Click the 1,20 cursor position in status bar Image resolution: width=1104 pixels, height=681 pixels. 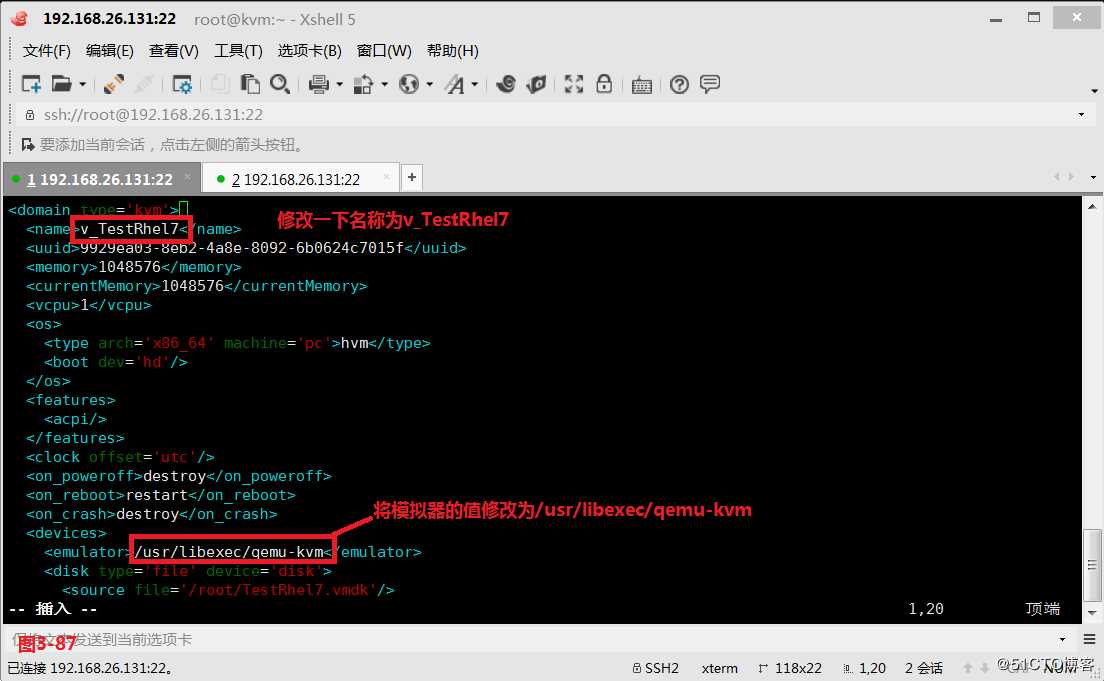point(865,668)
